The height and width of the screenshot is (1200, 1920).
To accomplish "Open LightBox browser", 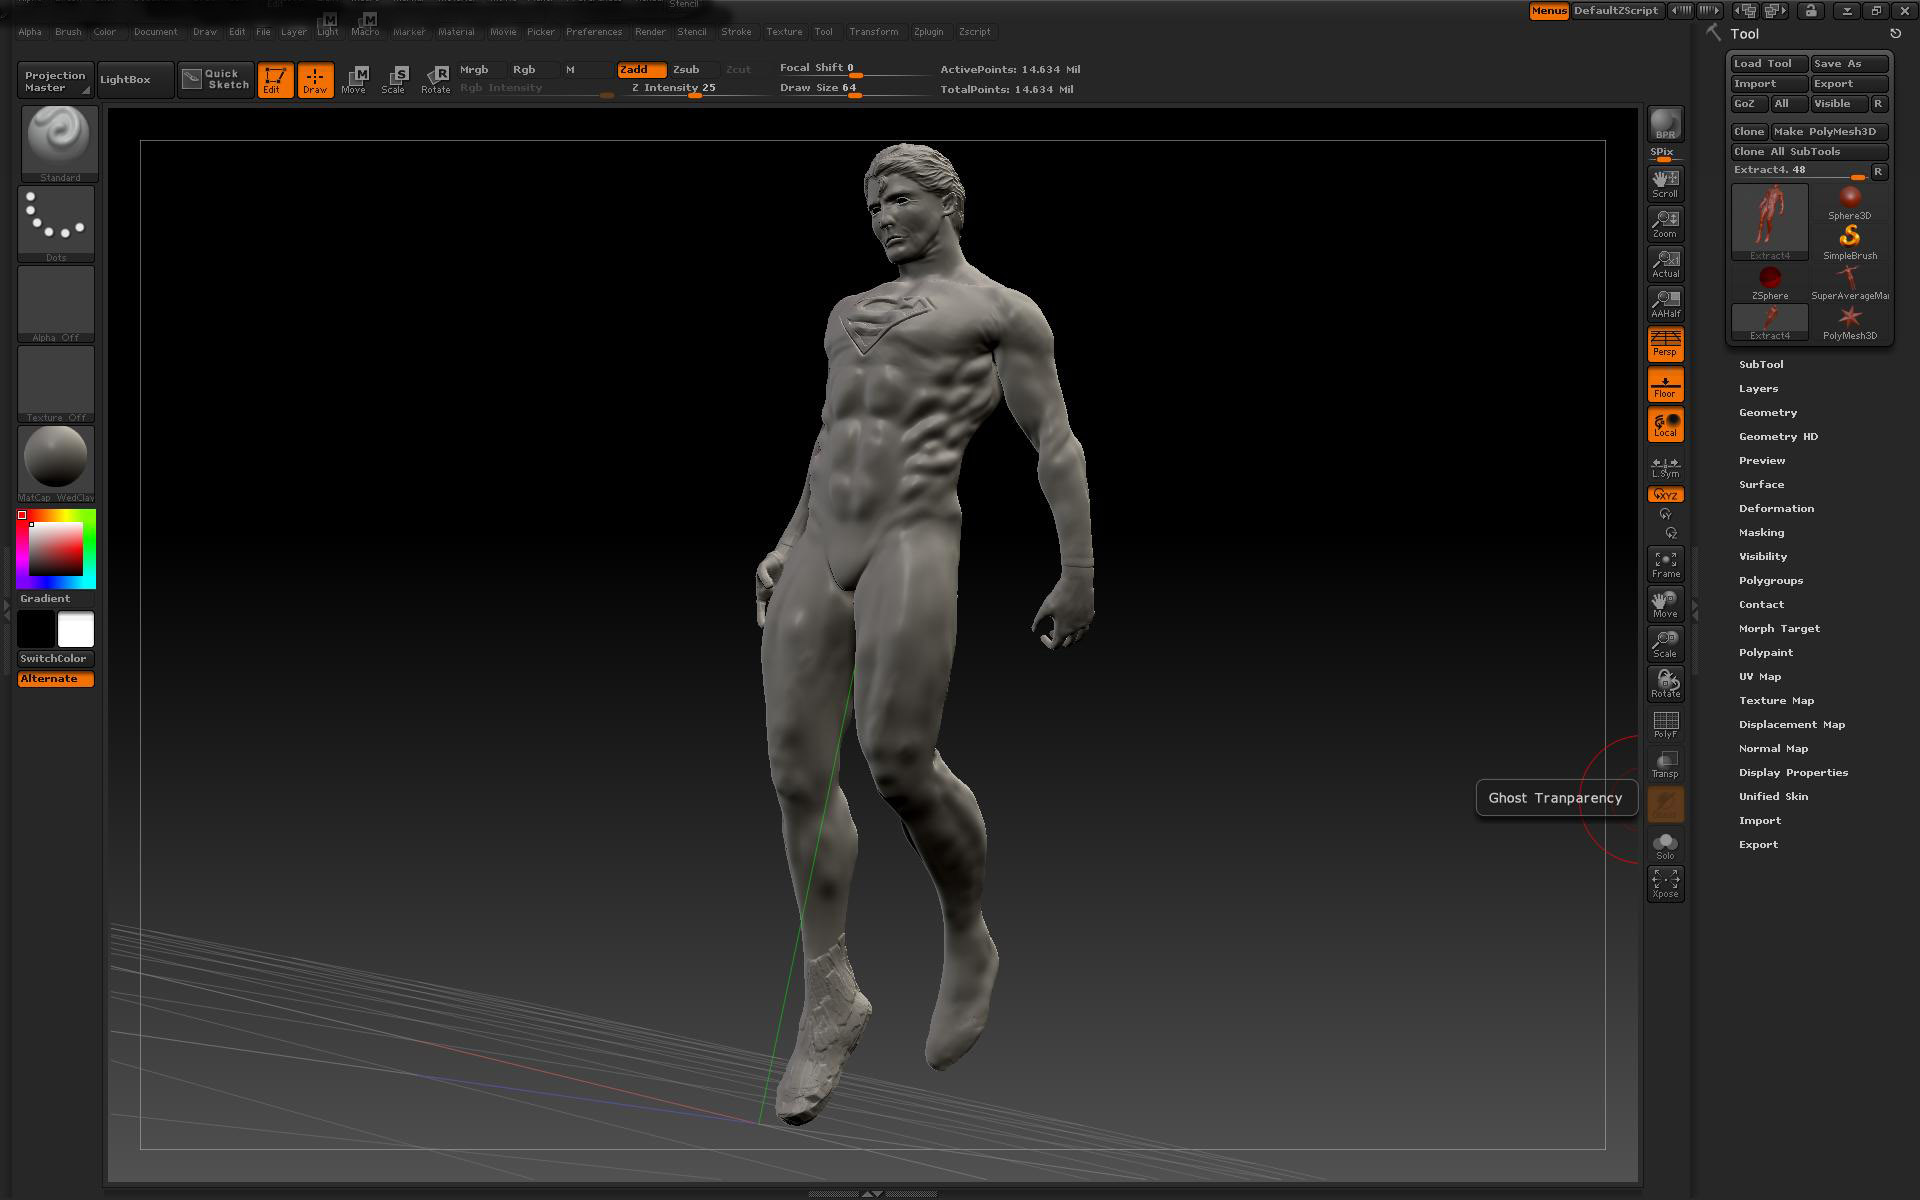I will [x=135, y=80].
